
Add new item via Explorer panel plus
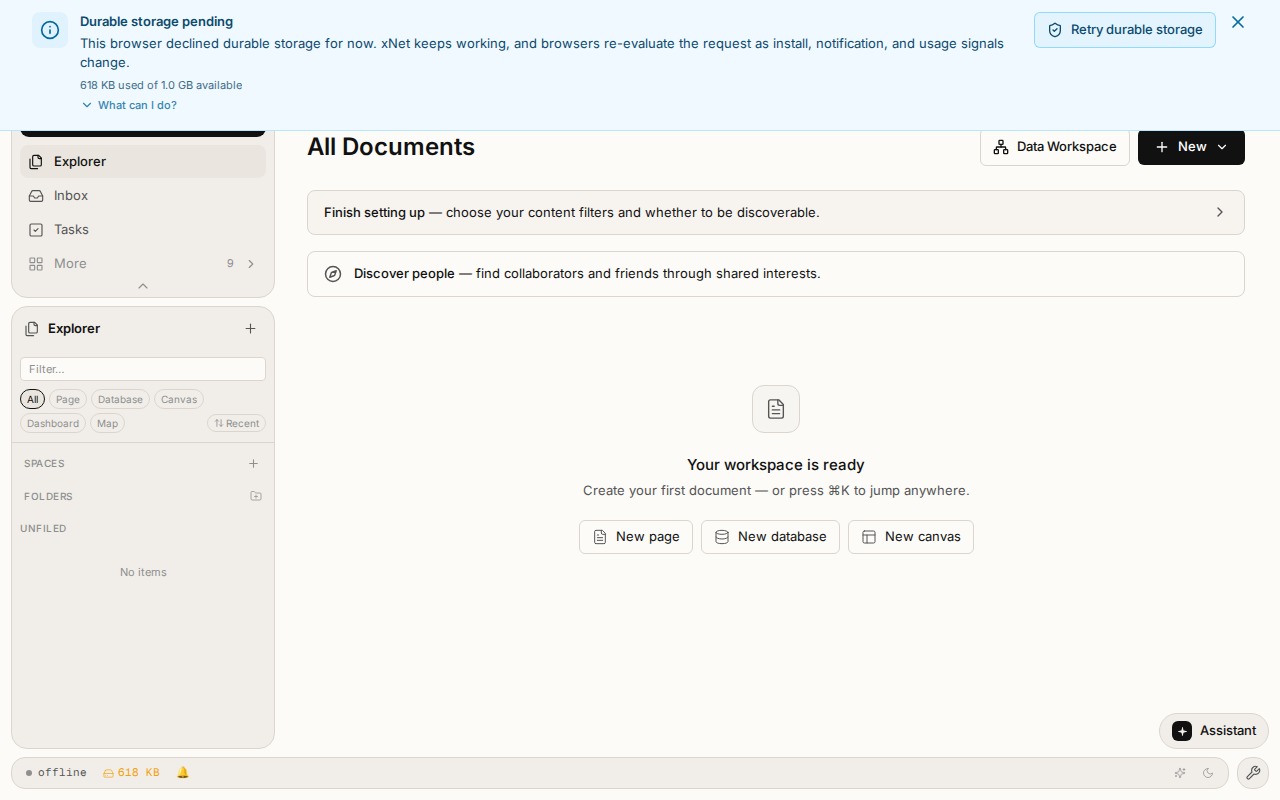[251, 329]
